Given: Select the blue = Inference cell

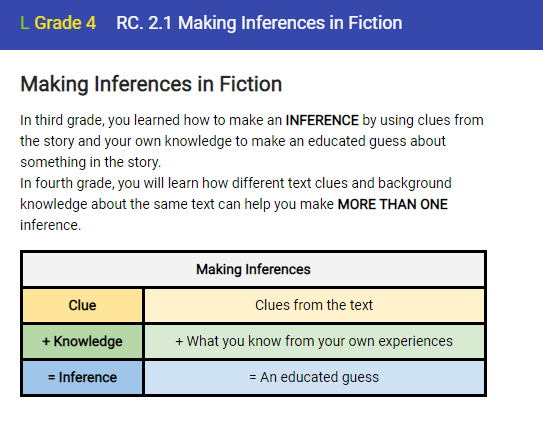Looking at the screenshot, I should click(x=82, y=378).
